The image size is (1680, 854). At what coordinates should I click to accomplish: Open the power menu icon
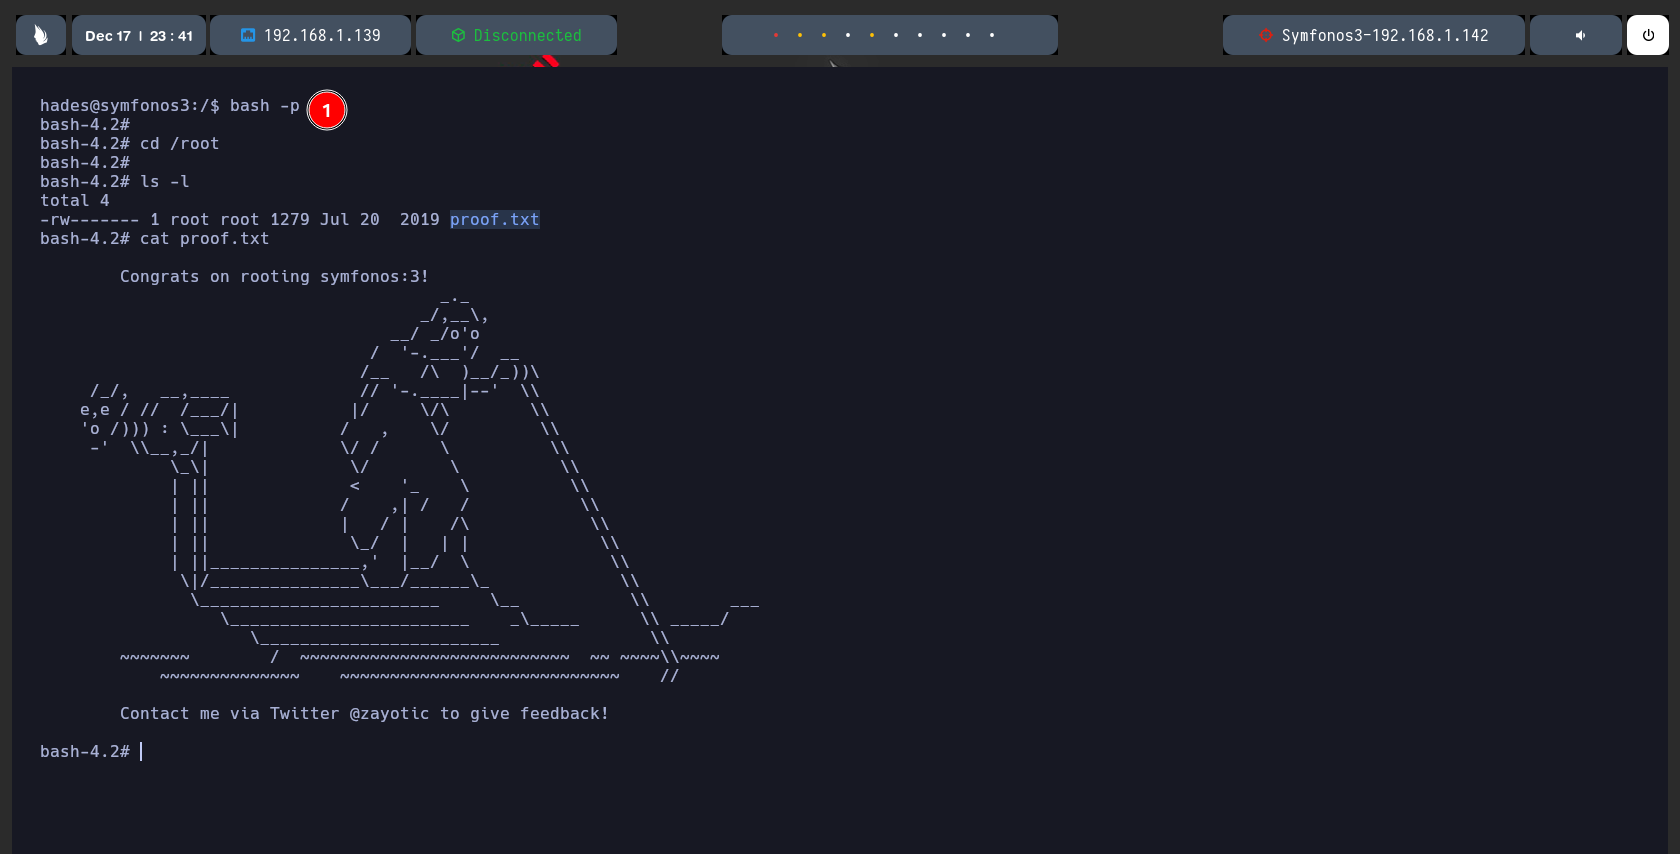tap(1647, 35)
